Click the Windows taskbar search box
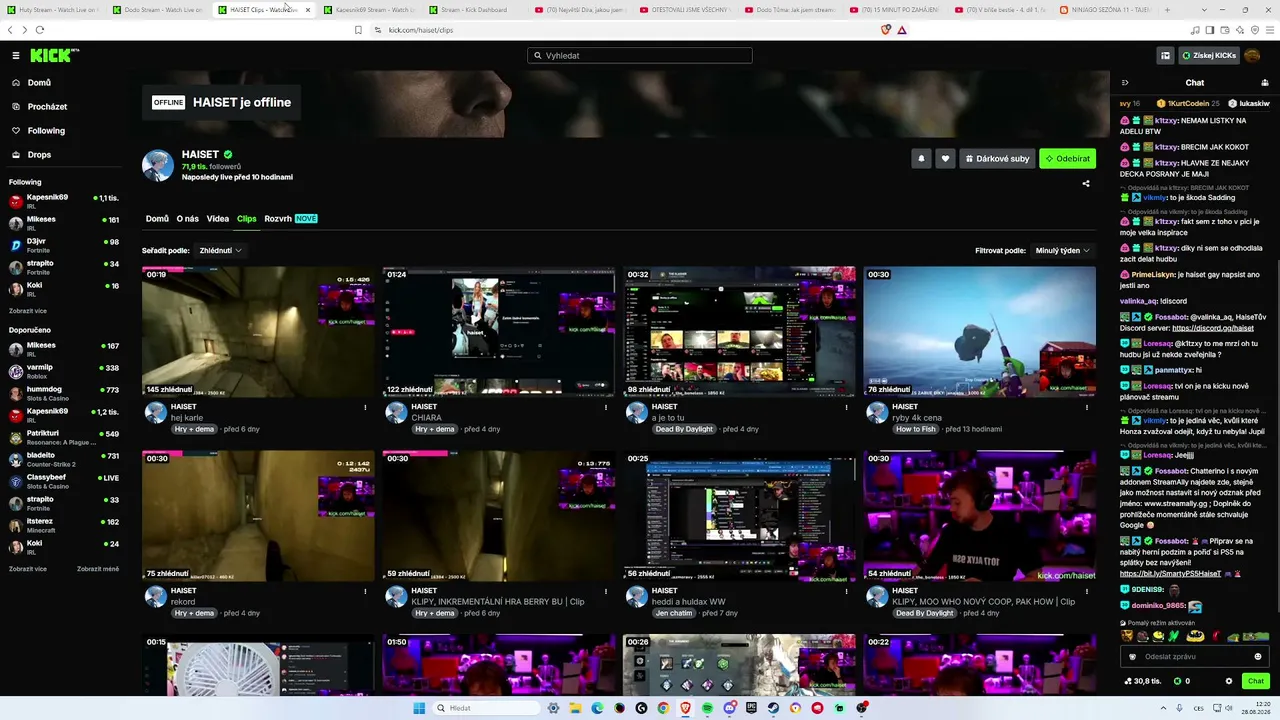The image size is (1280, 720). point(488,708)
